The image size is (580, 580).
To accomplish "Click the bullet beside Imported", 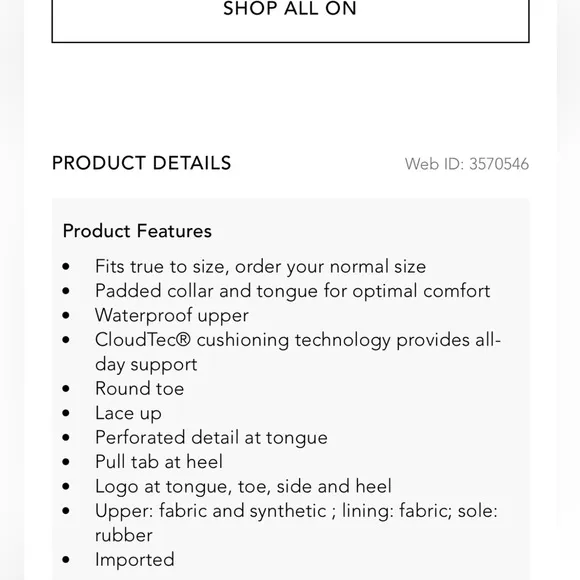I will (x=66, y=560).
